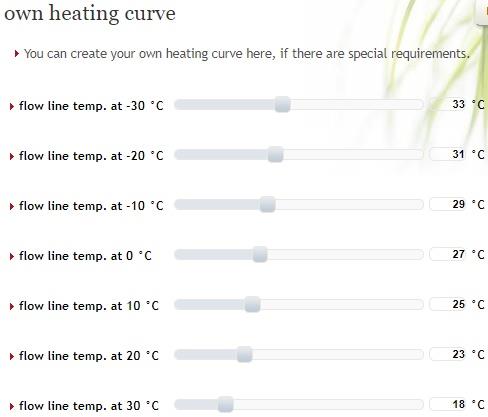Click slider handle for -10 °C flow temp
Screen dimensions: 488x417
tap(268, 205)
